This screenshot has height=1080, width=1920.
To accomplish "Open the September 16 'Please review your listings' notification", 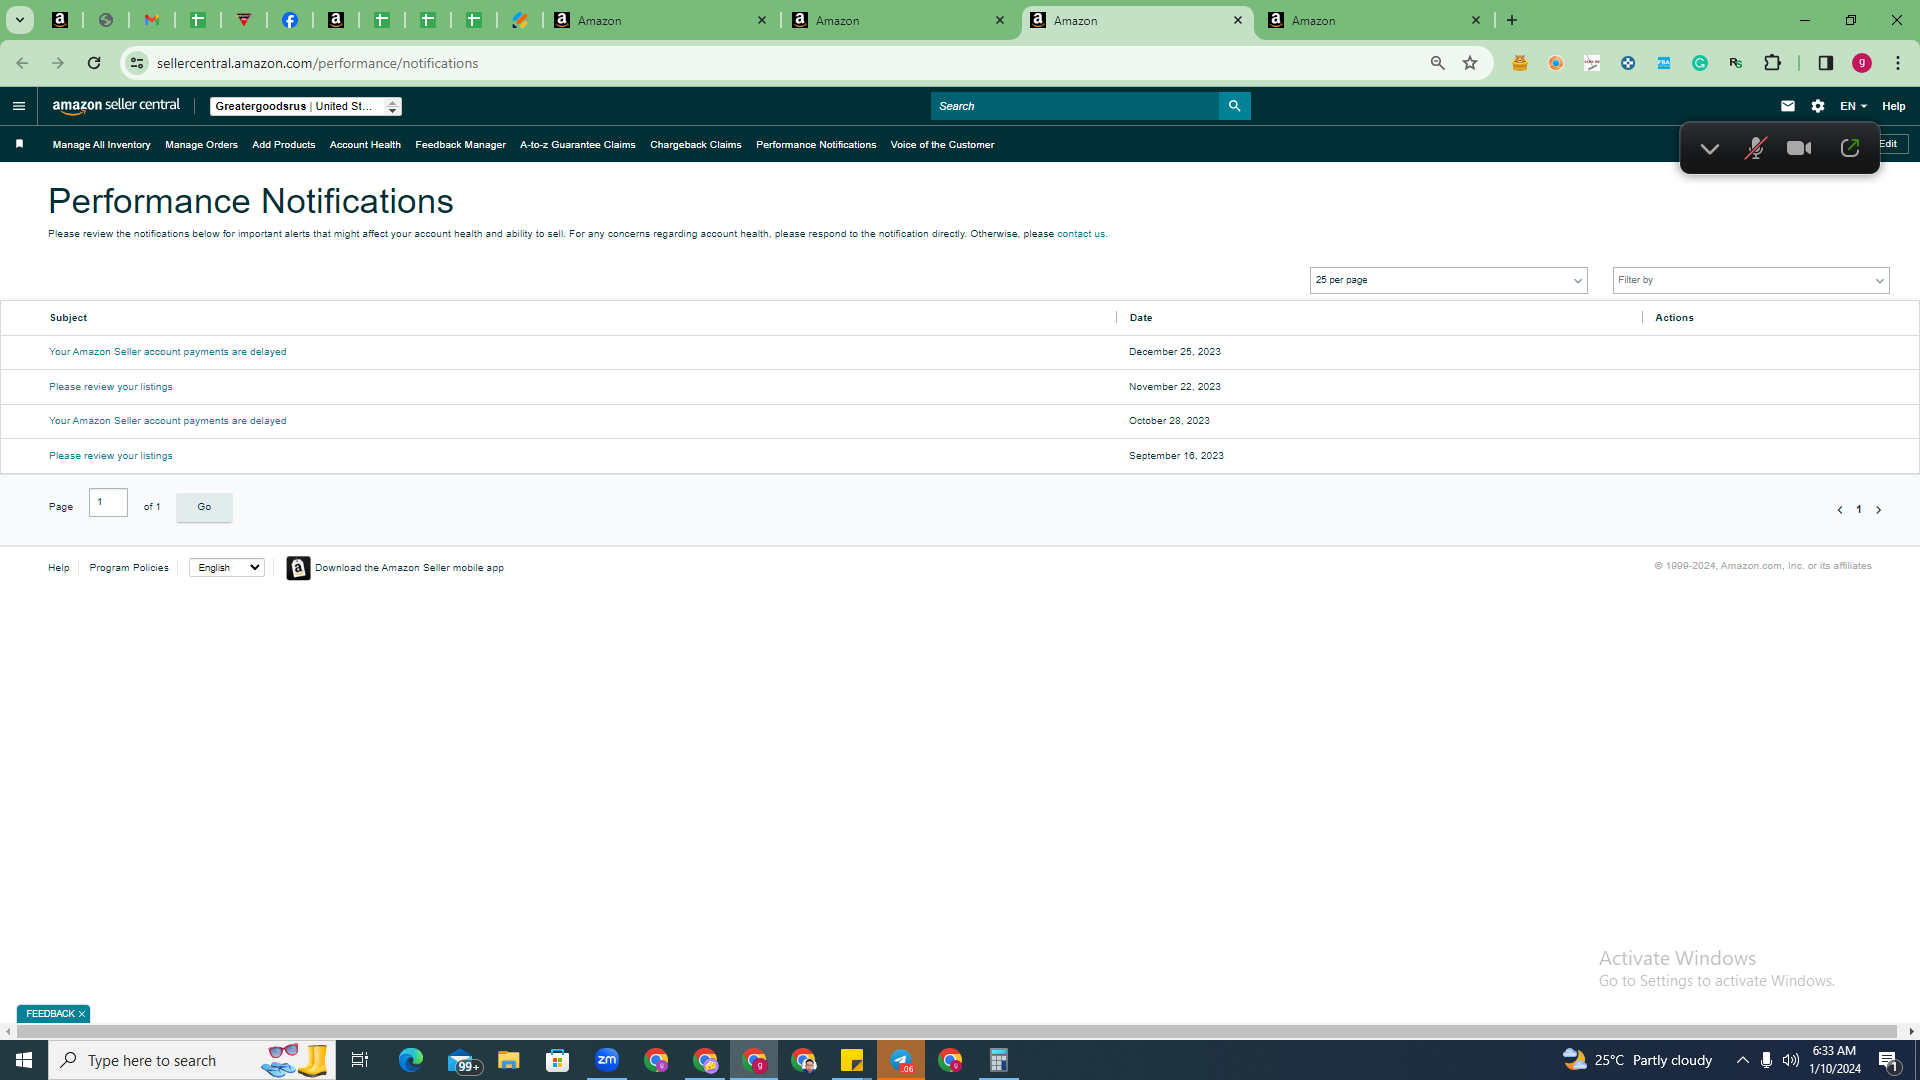I will point(110,456).
